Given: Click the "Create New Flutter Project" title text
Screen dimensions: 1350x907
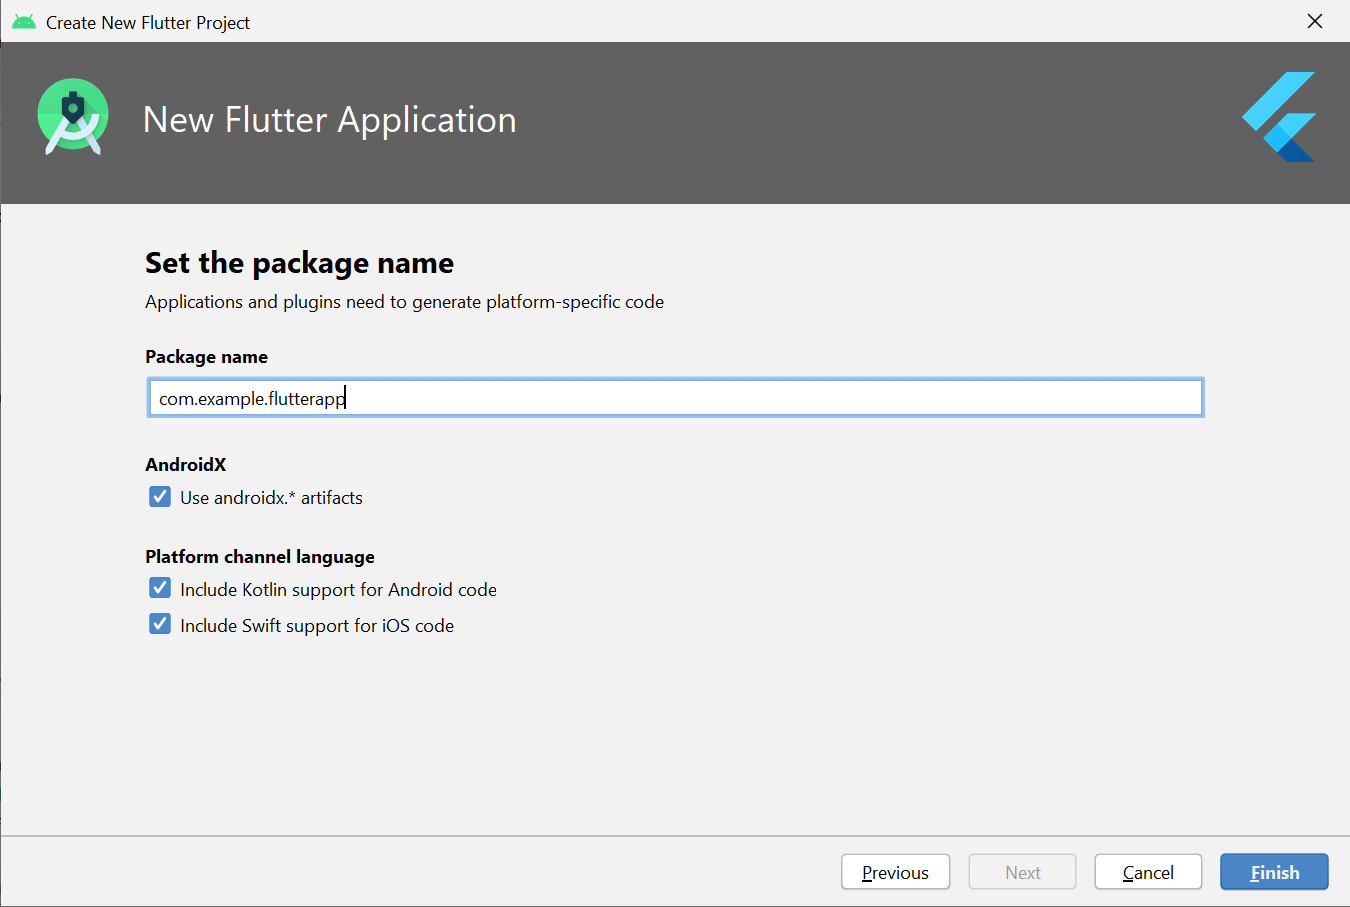Looking at the screenshot, I should tap(148, 20).
